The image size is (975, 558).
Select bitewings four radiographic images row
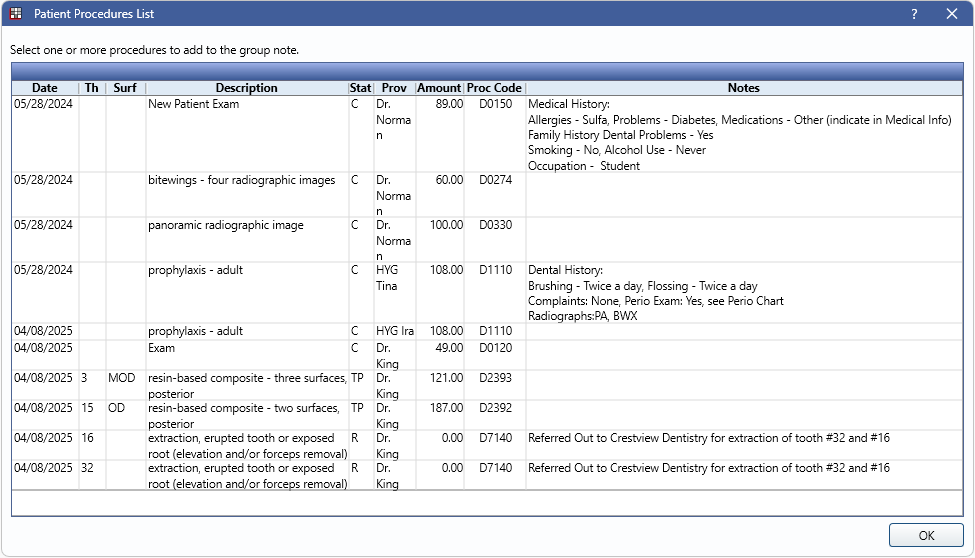pyautogui.click(x=241, y=180)
